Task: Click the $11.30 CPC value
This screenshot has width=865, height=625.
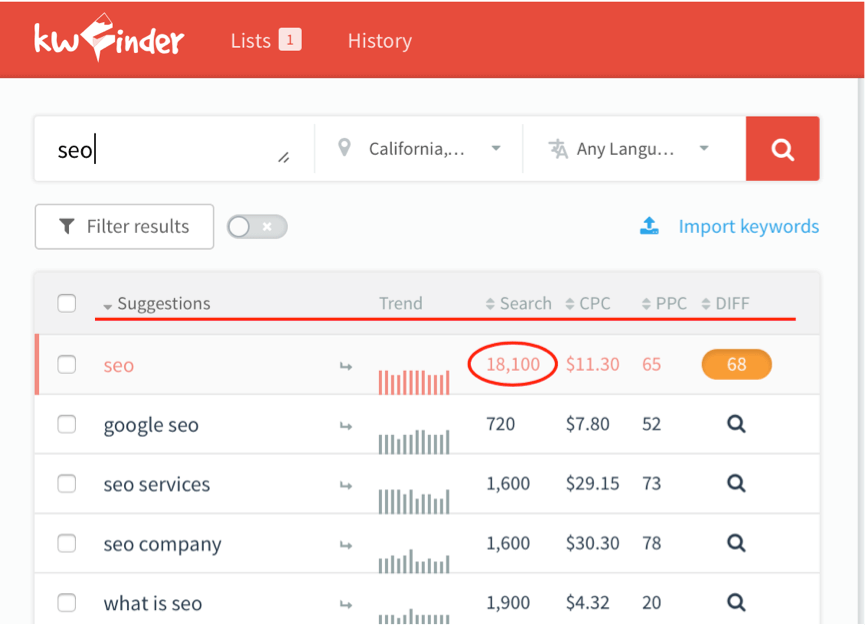Action: (592, 364)
